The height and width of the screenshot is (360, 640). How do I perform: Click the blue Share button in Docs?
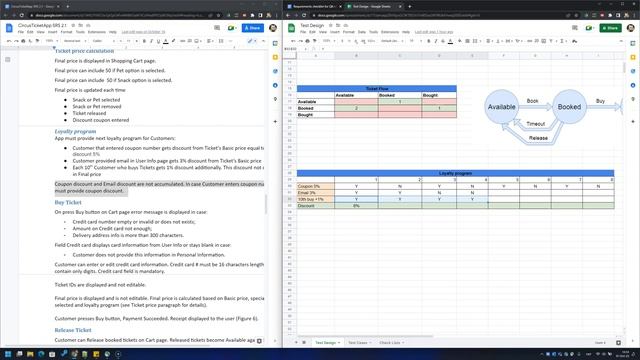tap(253, 28)
